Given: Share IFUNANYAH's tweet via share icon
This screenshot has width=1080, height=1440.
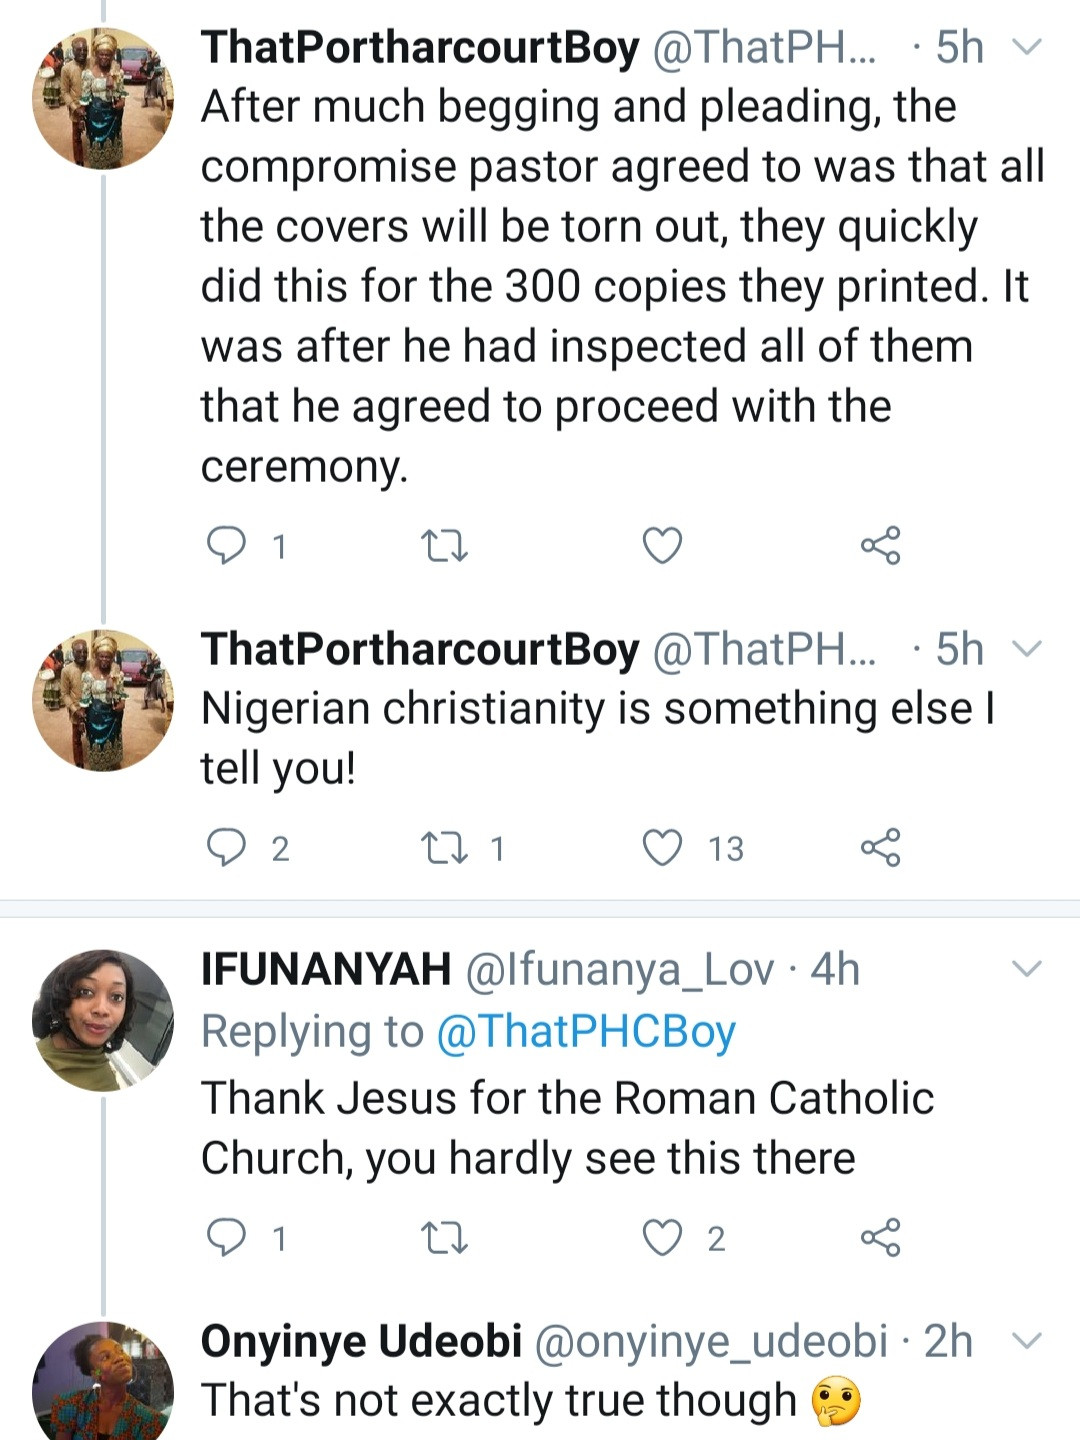Looking at the screenshot, I should (880, 1238).
